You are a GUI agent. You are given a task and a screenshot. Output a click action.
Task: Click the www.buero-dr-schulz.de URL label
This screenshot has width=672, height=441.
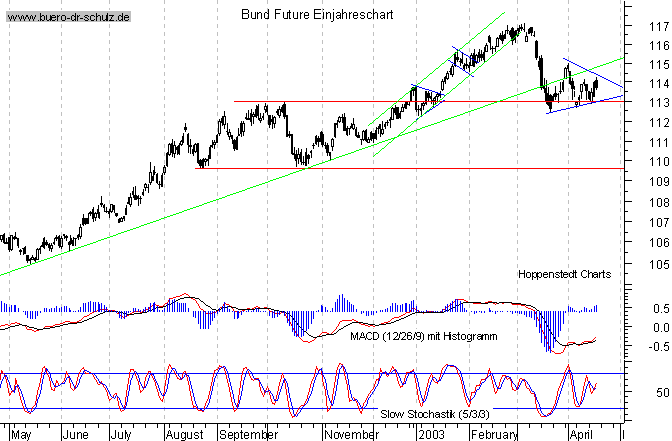[x=69, y=17]
